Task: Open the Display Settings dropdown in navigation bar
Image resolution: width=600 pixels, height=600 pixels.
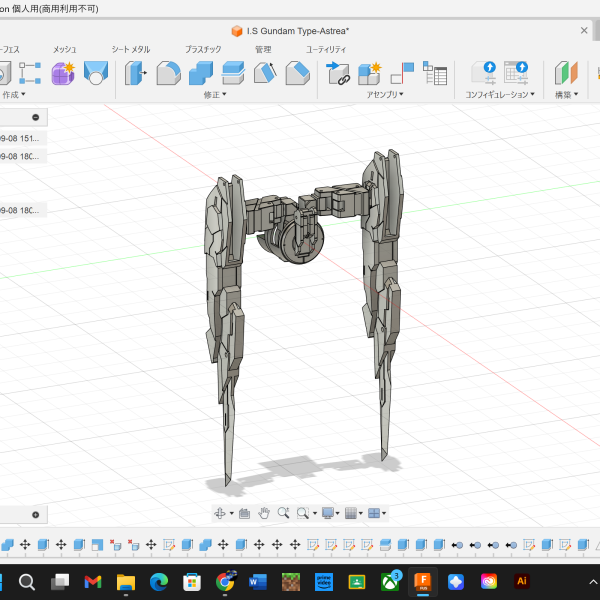Action: point(329,513)
